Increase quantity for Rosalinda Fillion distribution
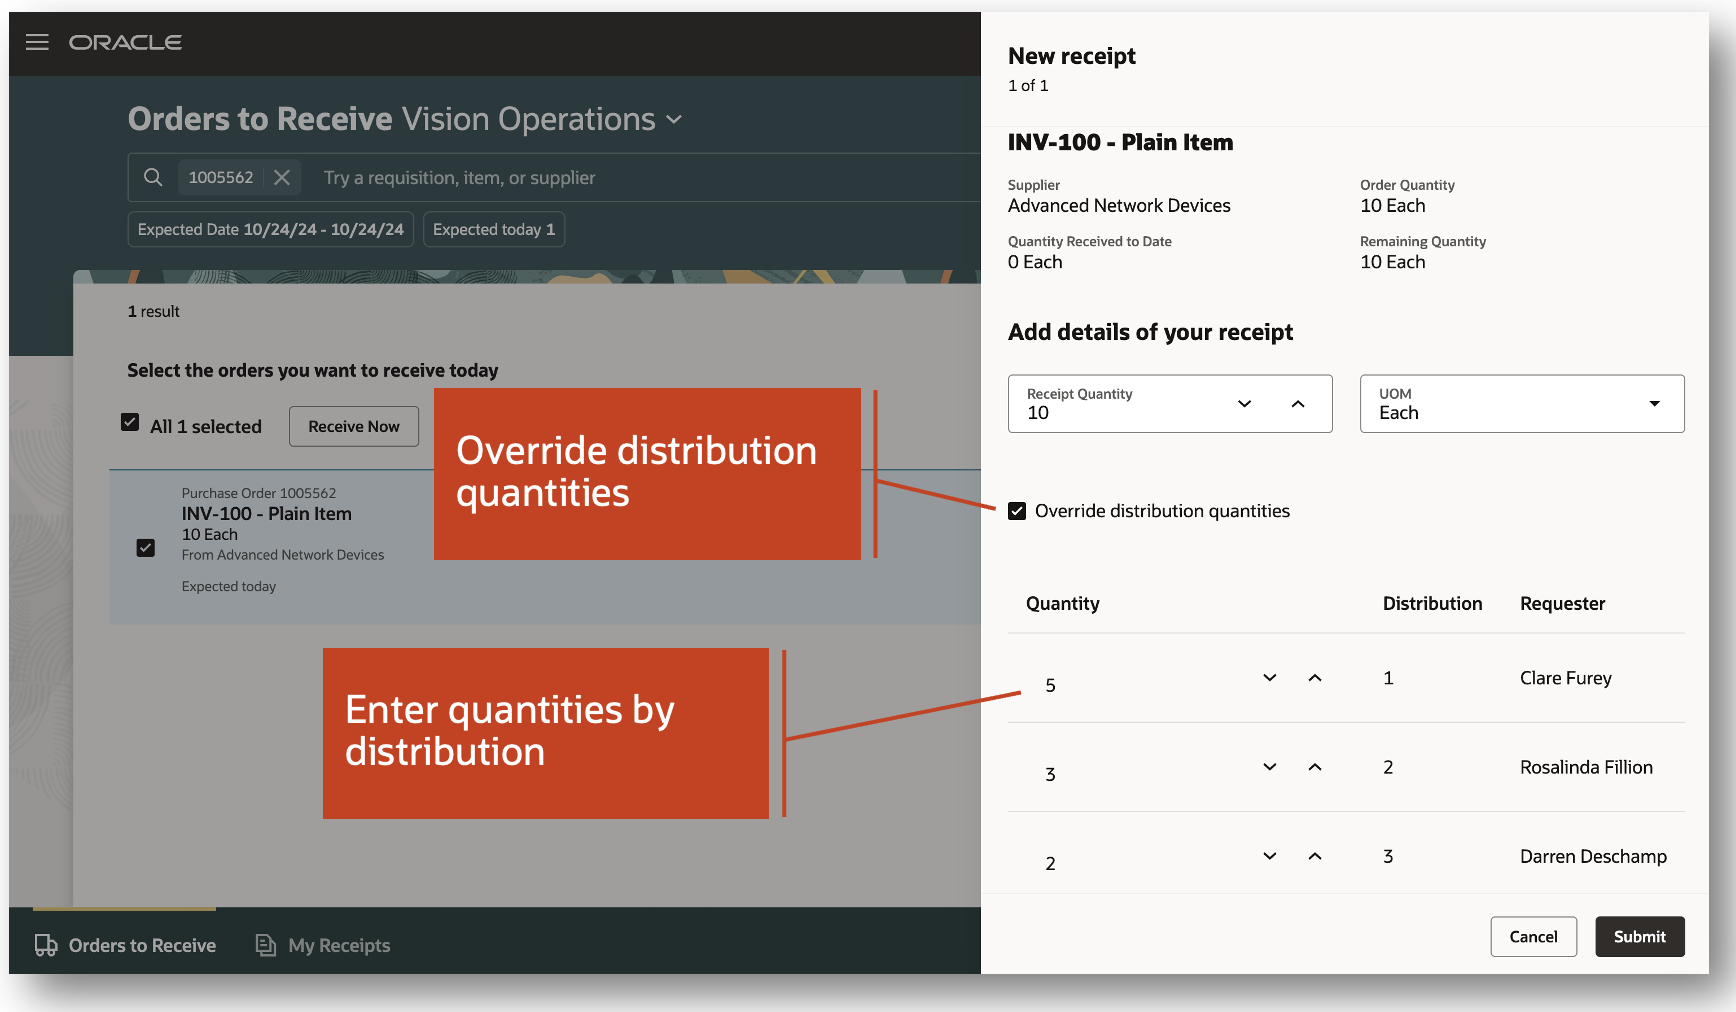The image size is (1736, 1012). pyautogui.click(x=1315, y=767)
